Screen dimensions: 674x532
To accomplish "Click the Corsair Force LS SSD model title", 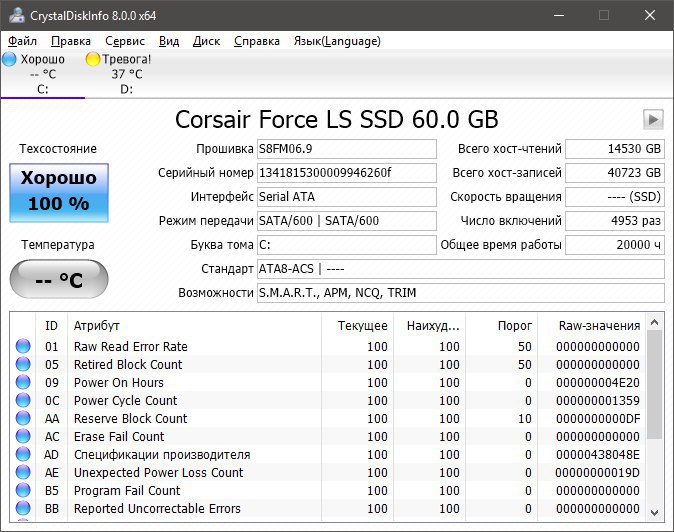I will pos(337,119).
